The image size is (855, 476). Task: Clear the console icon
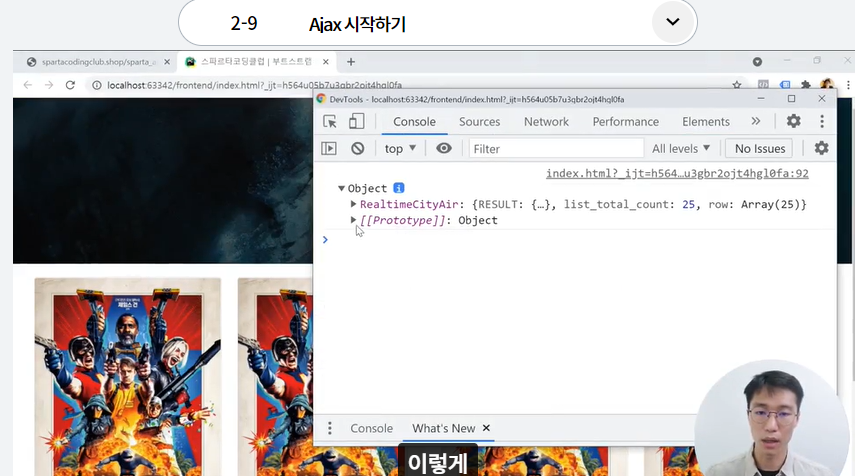358,148
